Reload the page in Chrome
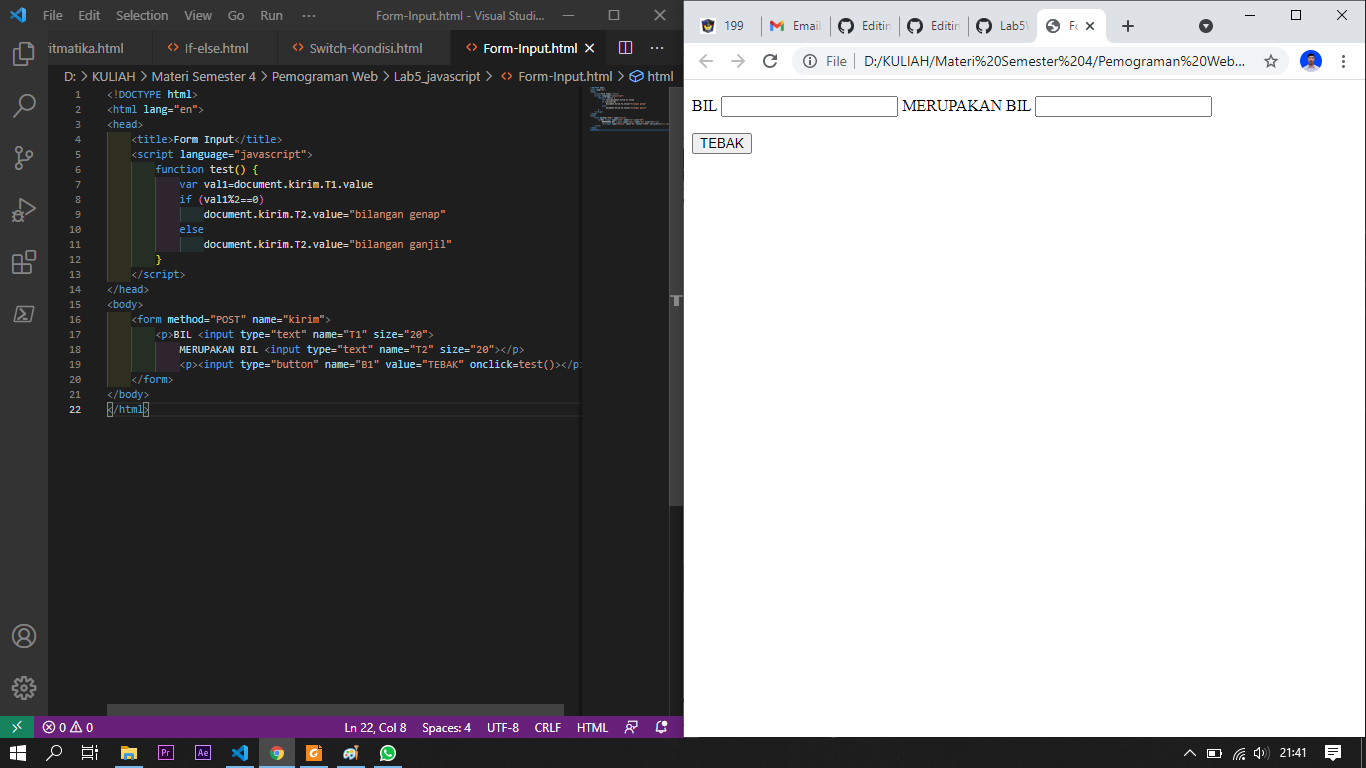This screenshot has width=1366, height=768. point(770,60)
